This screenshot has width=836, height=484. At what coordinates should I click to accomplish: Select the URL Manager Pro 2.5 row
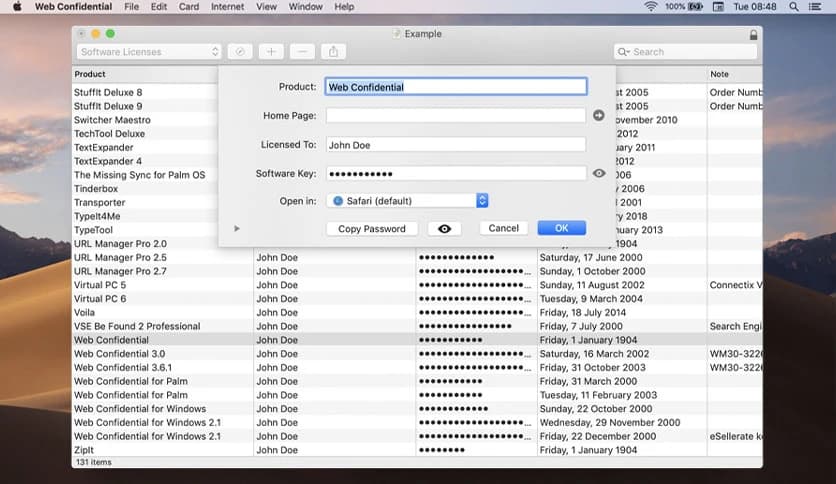coord(417,257)
